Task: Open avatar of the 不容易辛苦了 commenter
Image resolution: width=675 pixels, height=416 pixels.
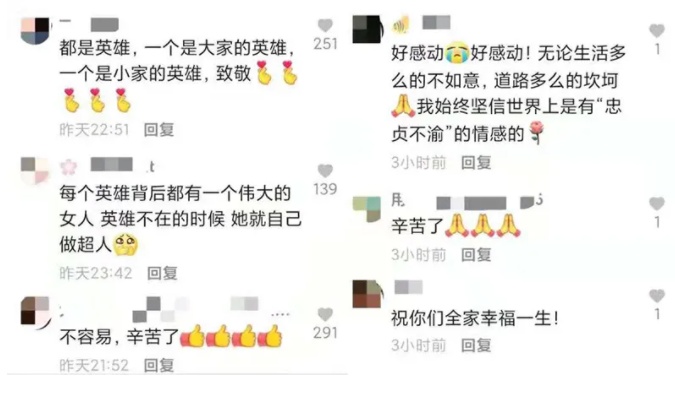Action: [35, 310]
